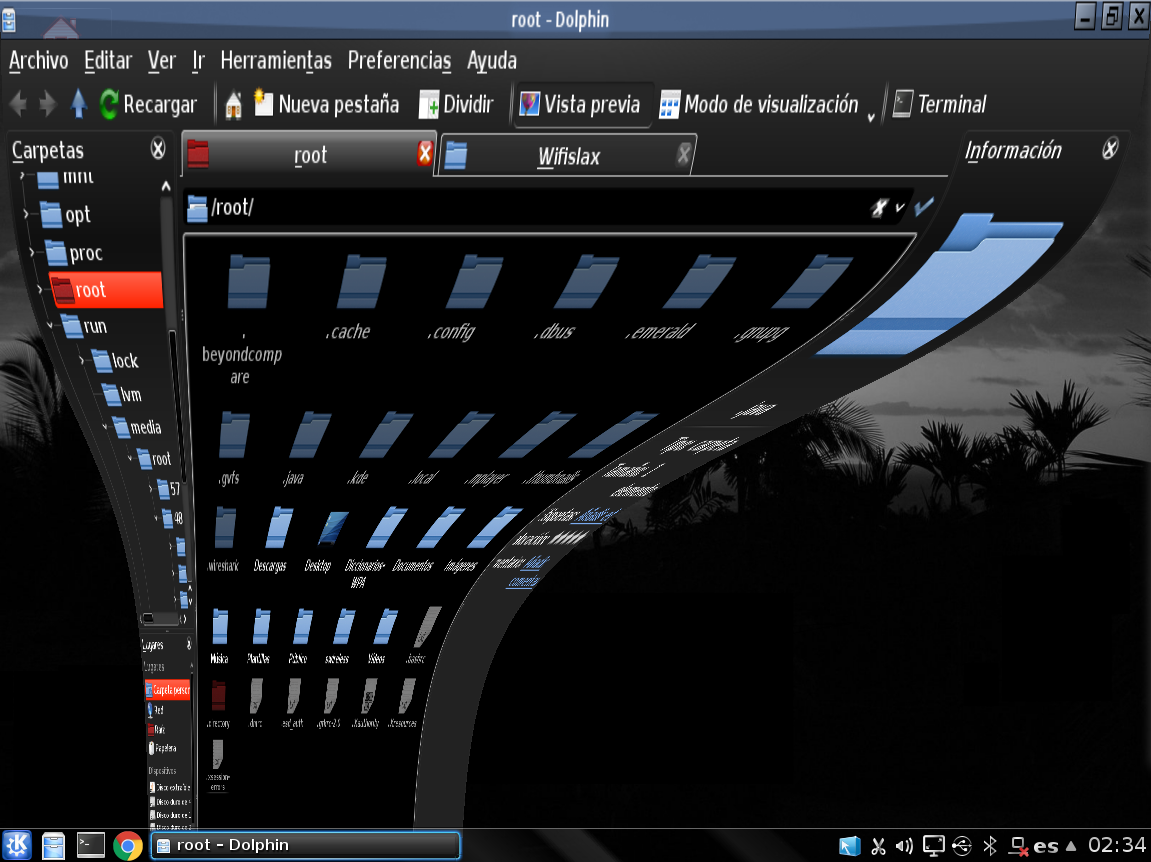Switch to the Wifislax tab
Image resolution: width=1151 pixels, height=862 pixels.
coord(567,156)
